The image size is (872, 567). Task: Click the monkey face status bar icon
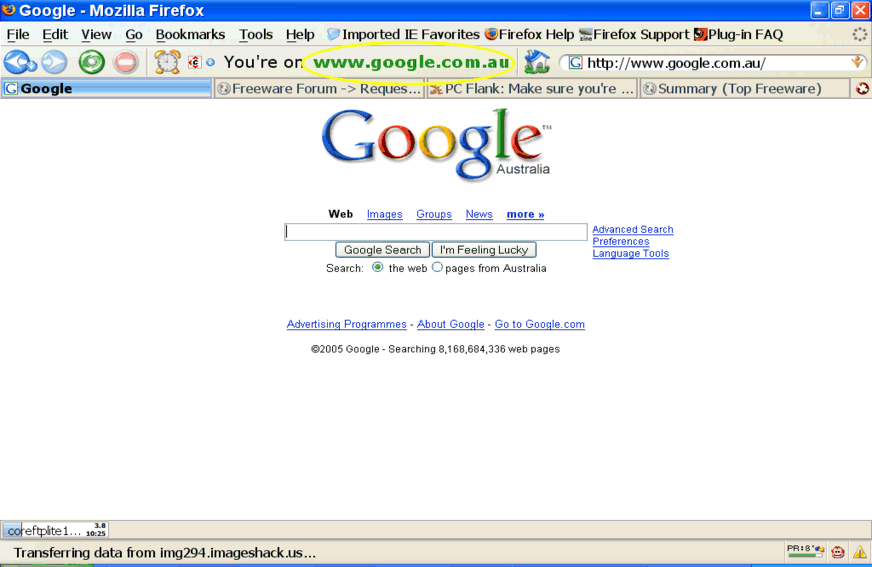(838, 552)
